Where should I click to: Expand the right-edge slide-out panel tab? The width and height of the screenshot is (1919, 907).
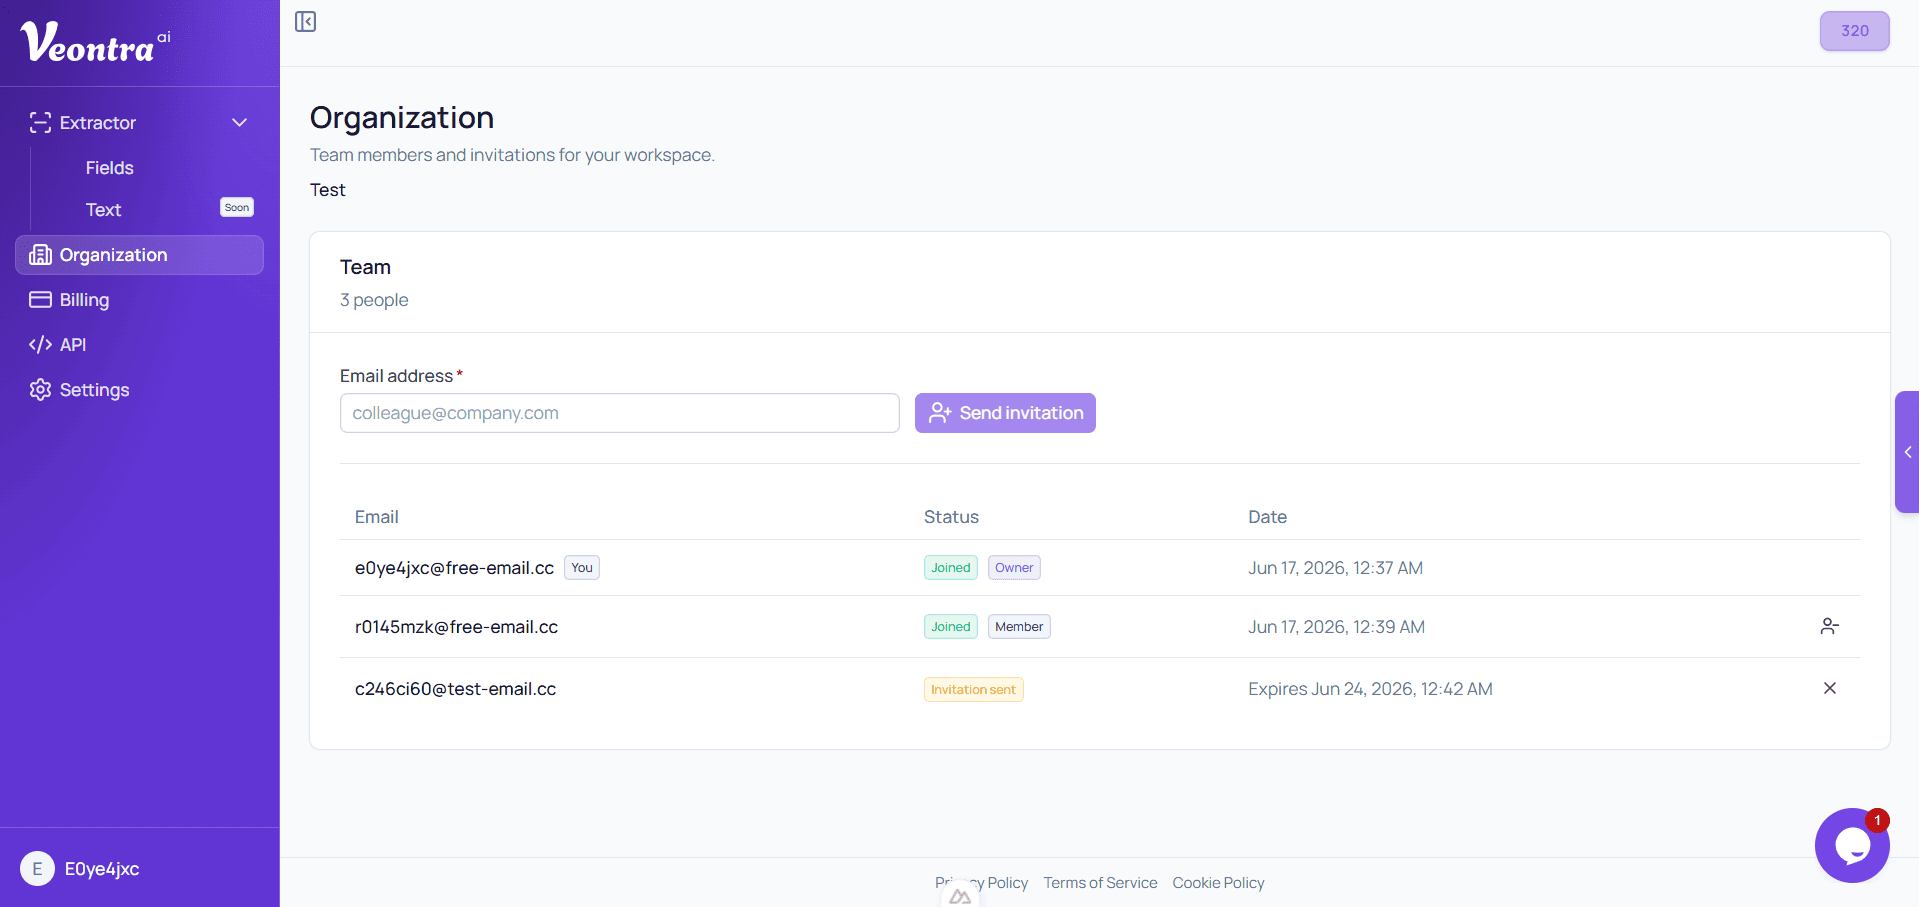[x=1907, y=452]
